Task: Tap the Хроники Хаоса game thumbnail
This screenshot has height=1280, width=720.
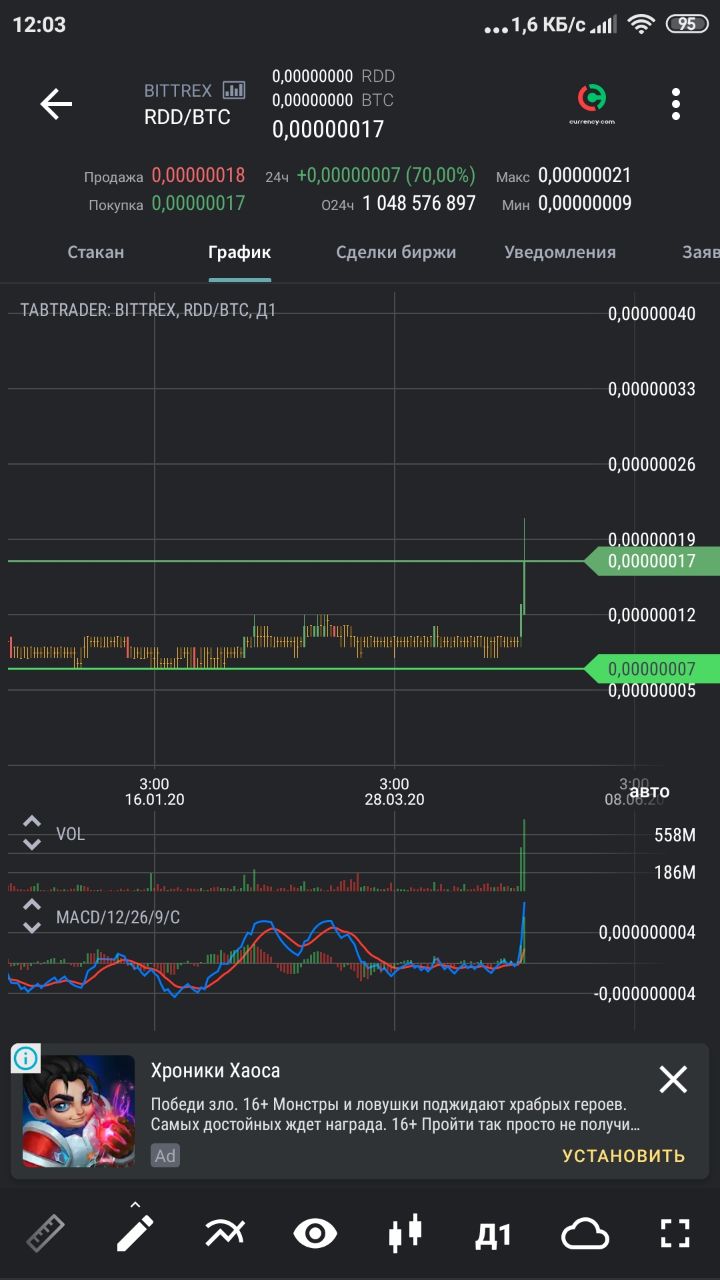Action: [78, 1111]
